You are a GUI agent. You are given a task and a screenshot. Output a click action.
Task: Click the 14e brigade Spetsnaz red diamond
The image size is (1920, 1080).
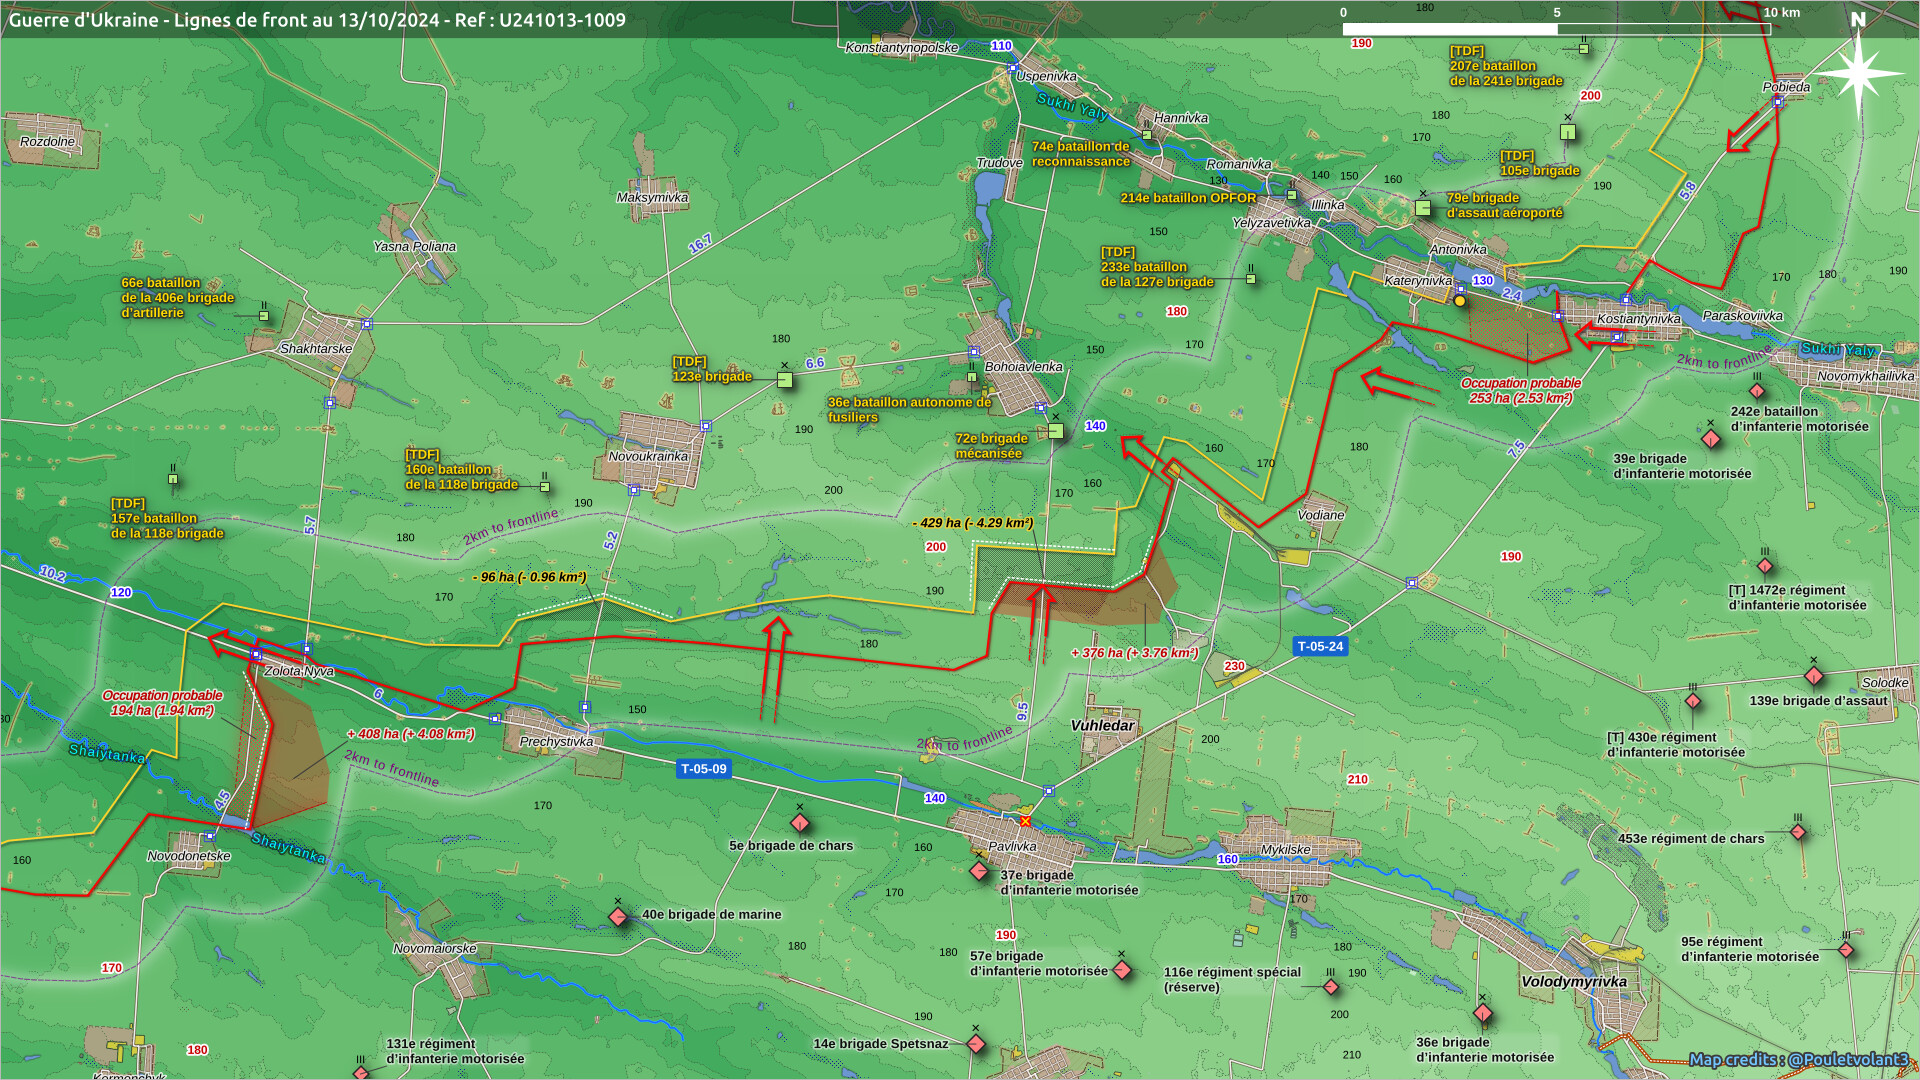pyautogui.click(x=976, y=1044)
